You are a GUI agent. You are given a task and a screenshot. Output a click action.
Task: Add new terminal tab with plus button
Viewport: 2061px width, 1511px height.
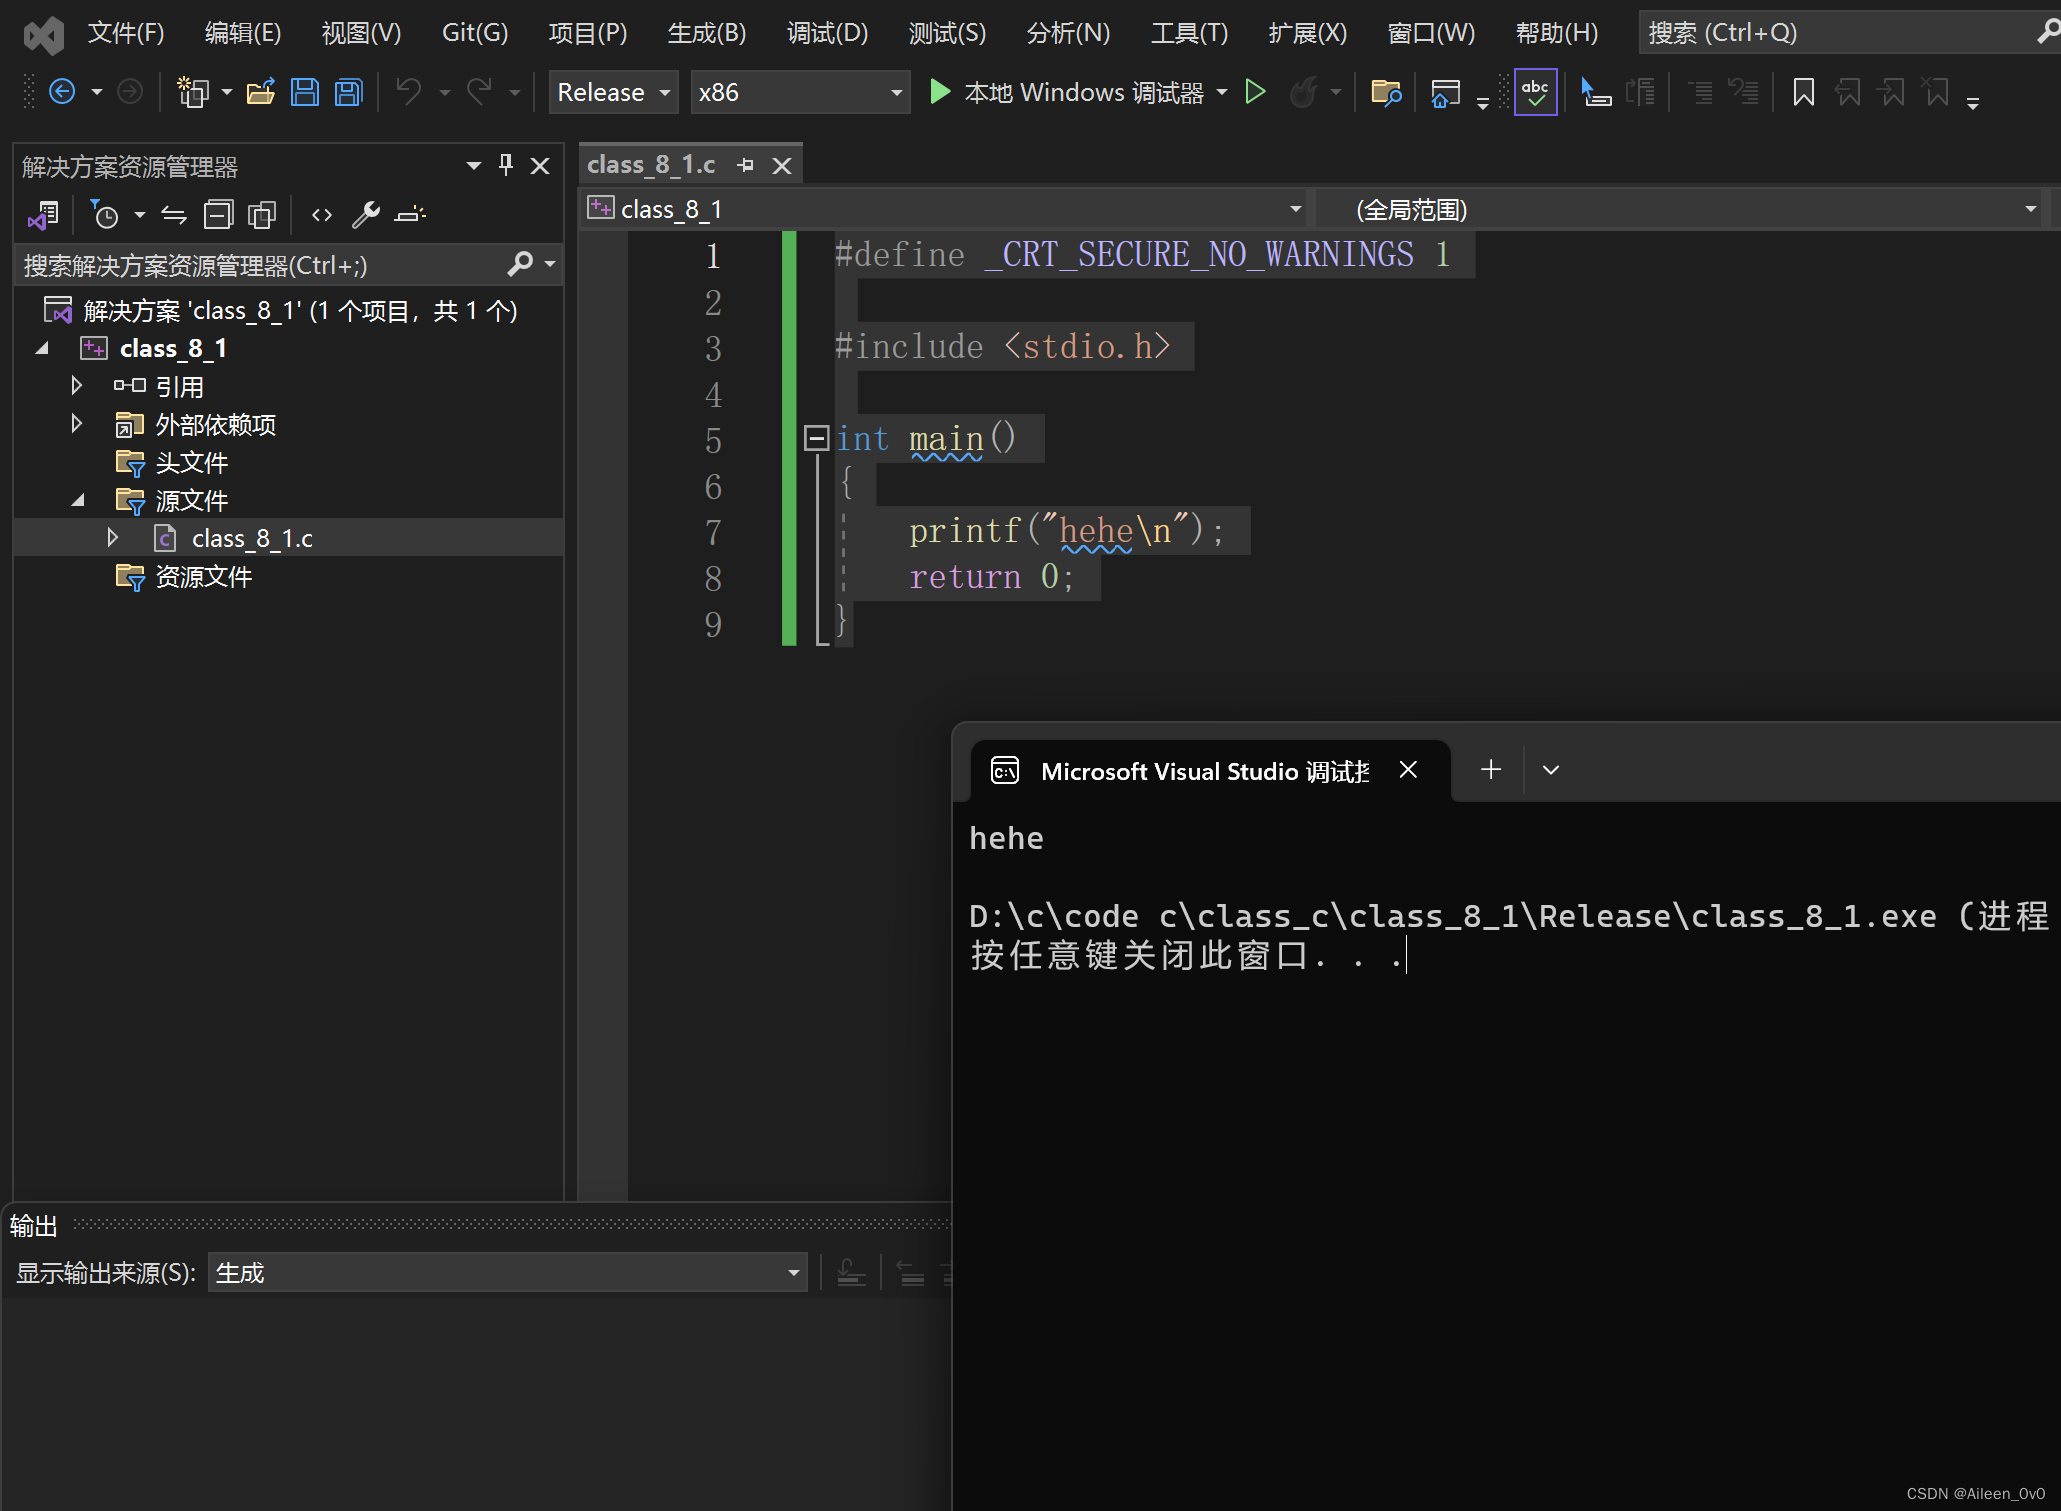[x=1490, y=770]
